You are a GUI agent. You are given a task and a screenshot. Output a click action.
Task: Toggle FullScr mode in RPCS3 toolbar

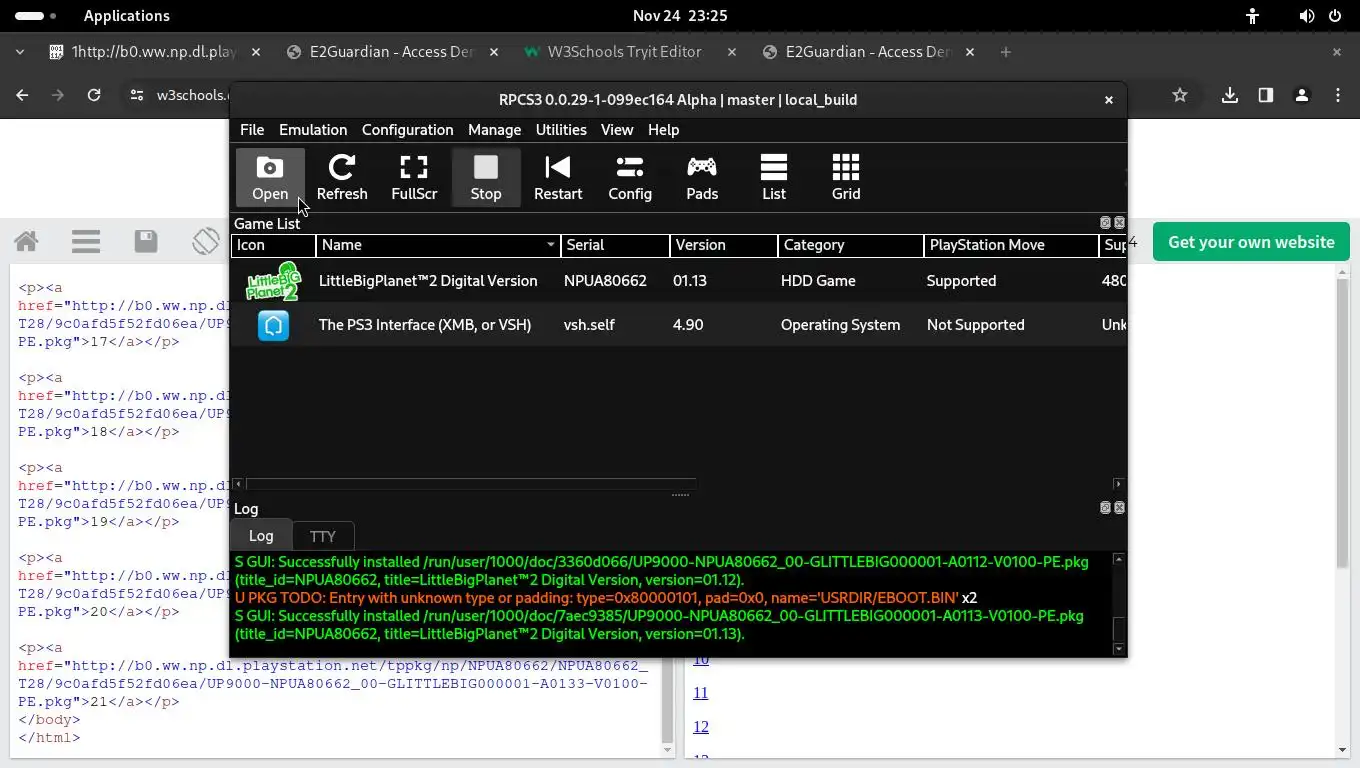coord(414,178)
